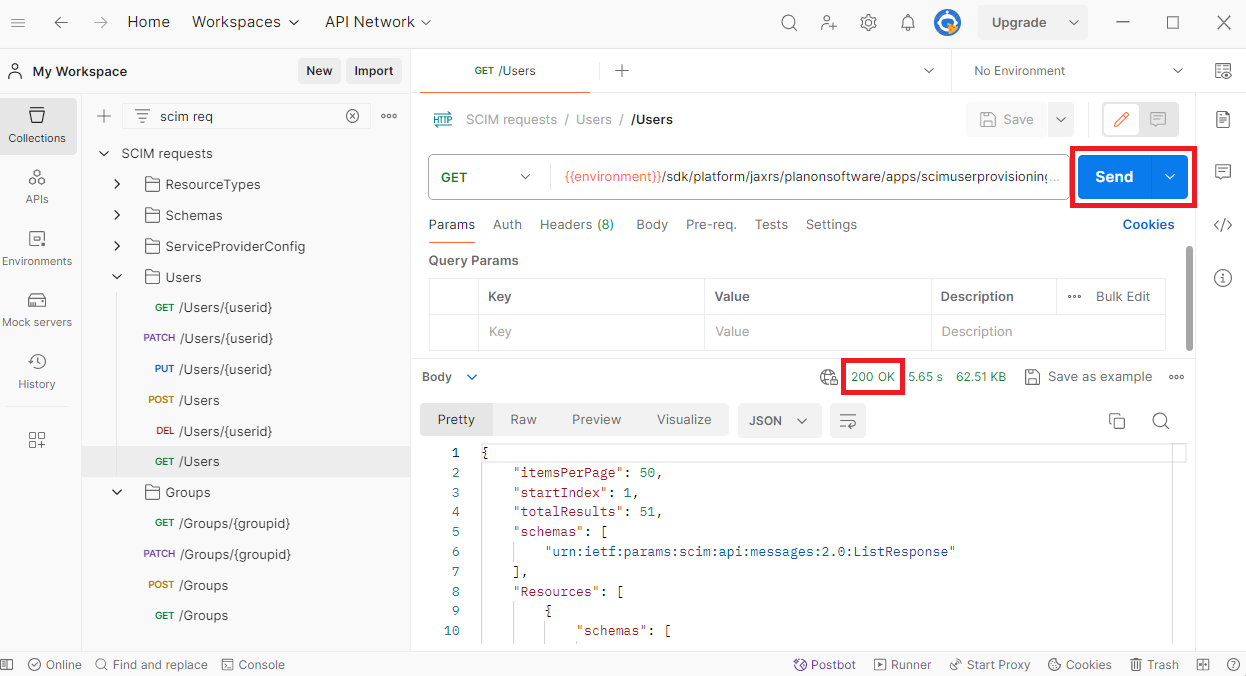Open the GET method dropdown
This screenshot has height=676, width=1246.
(x=488, y=177)
